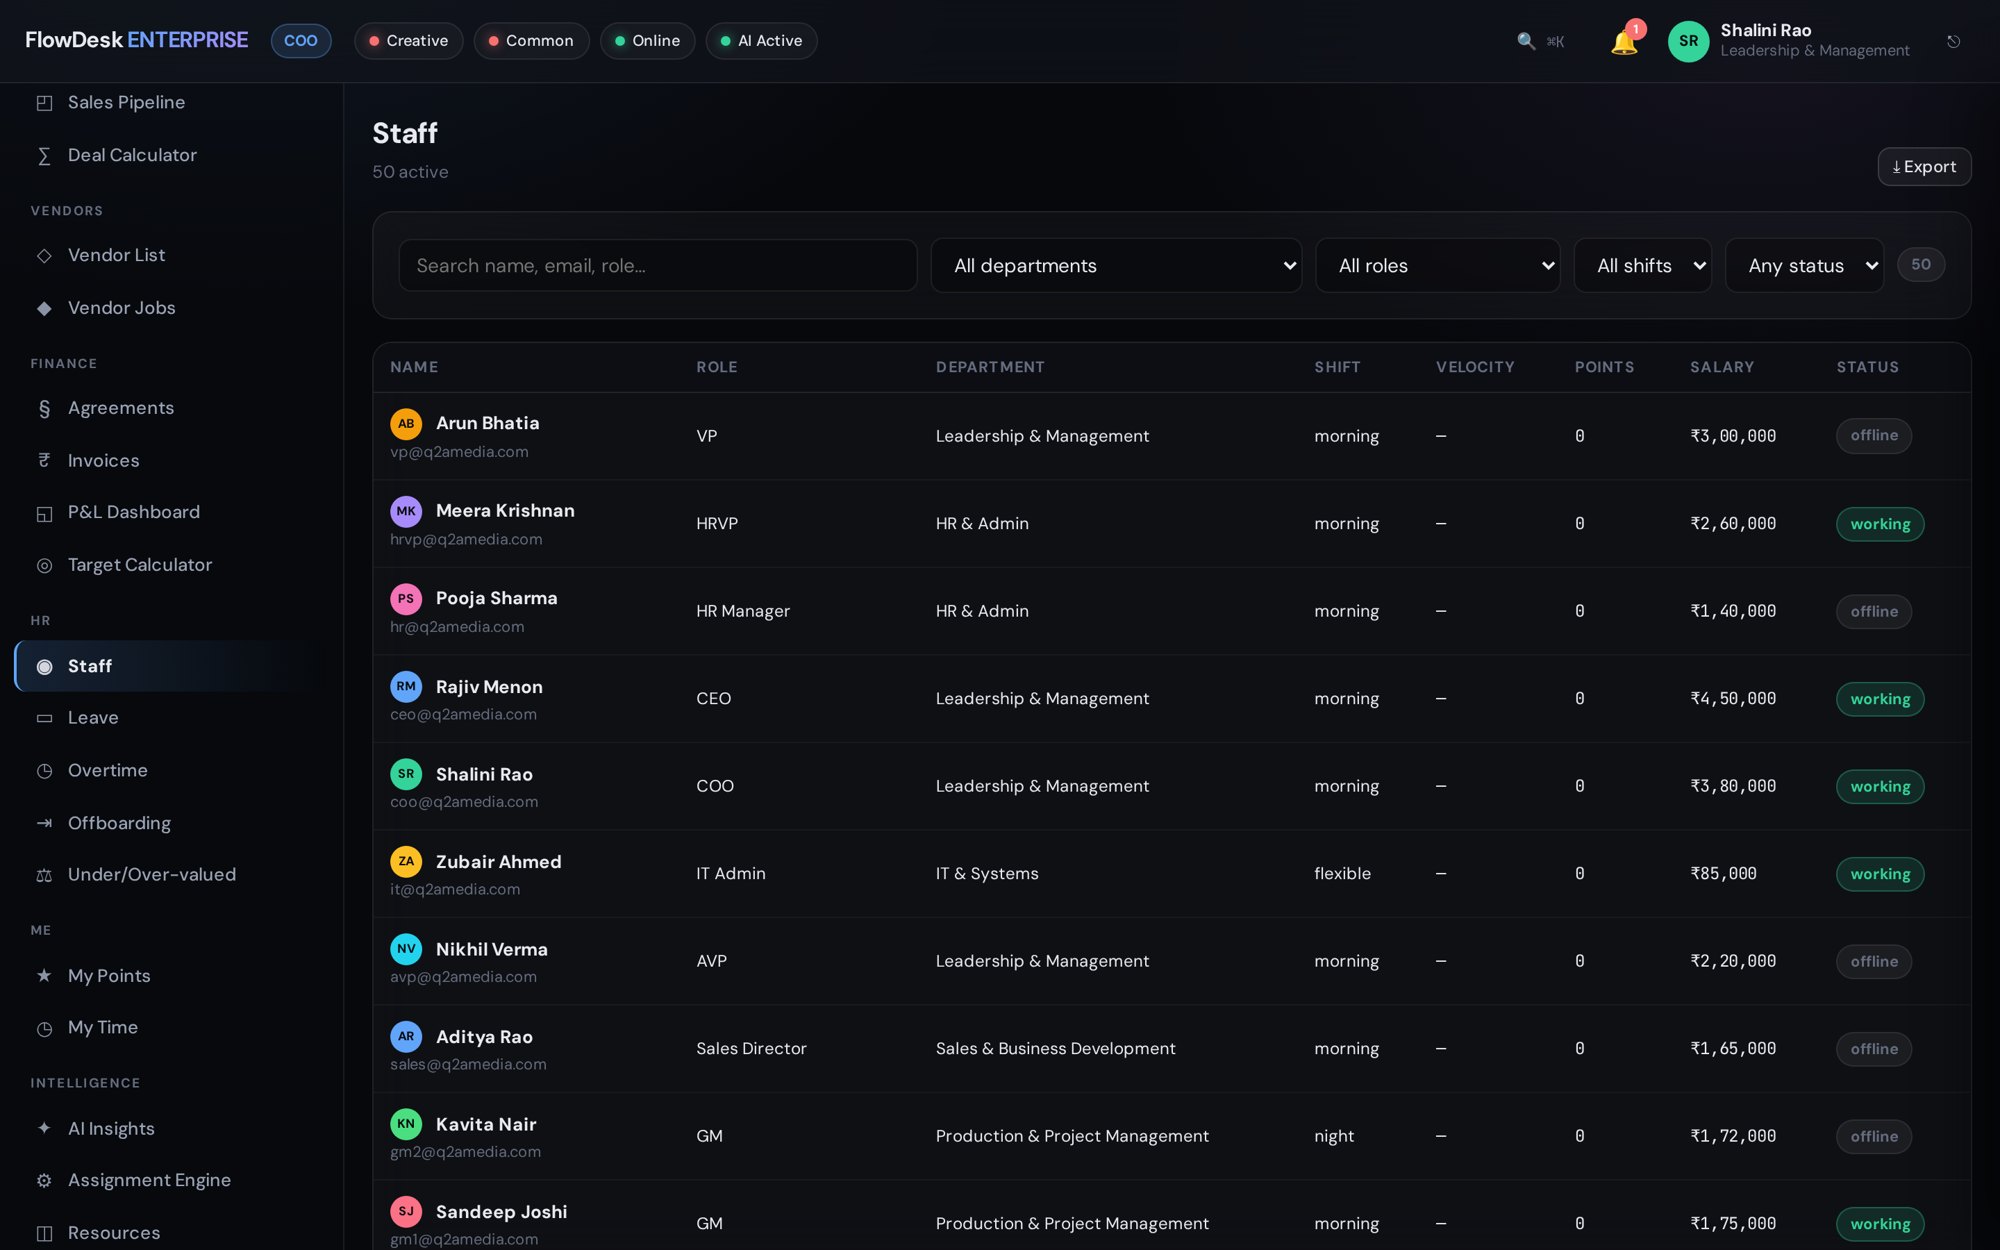
Task: Click the Sales Pipeline sidebar icon
Action: [x=44, y=103]
